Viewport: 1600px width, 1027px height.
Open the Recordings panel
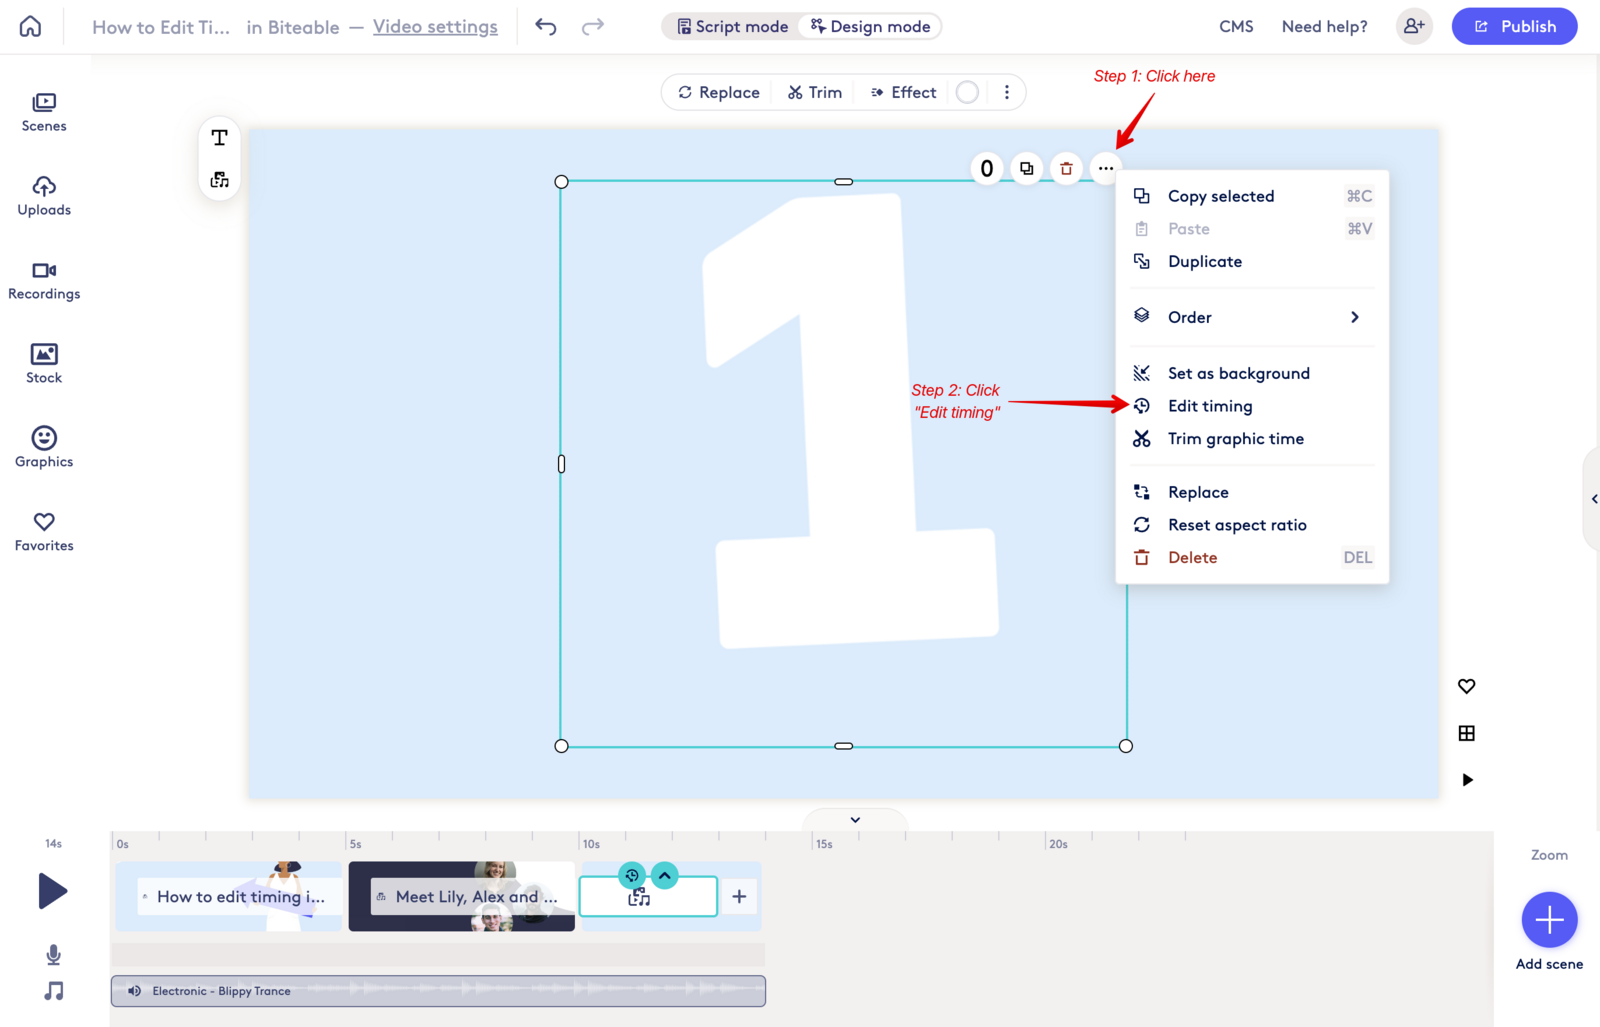44,280
